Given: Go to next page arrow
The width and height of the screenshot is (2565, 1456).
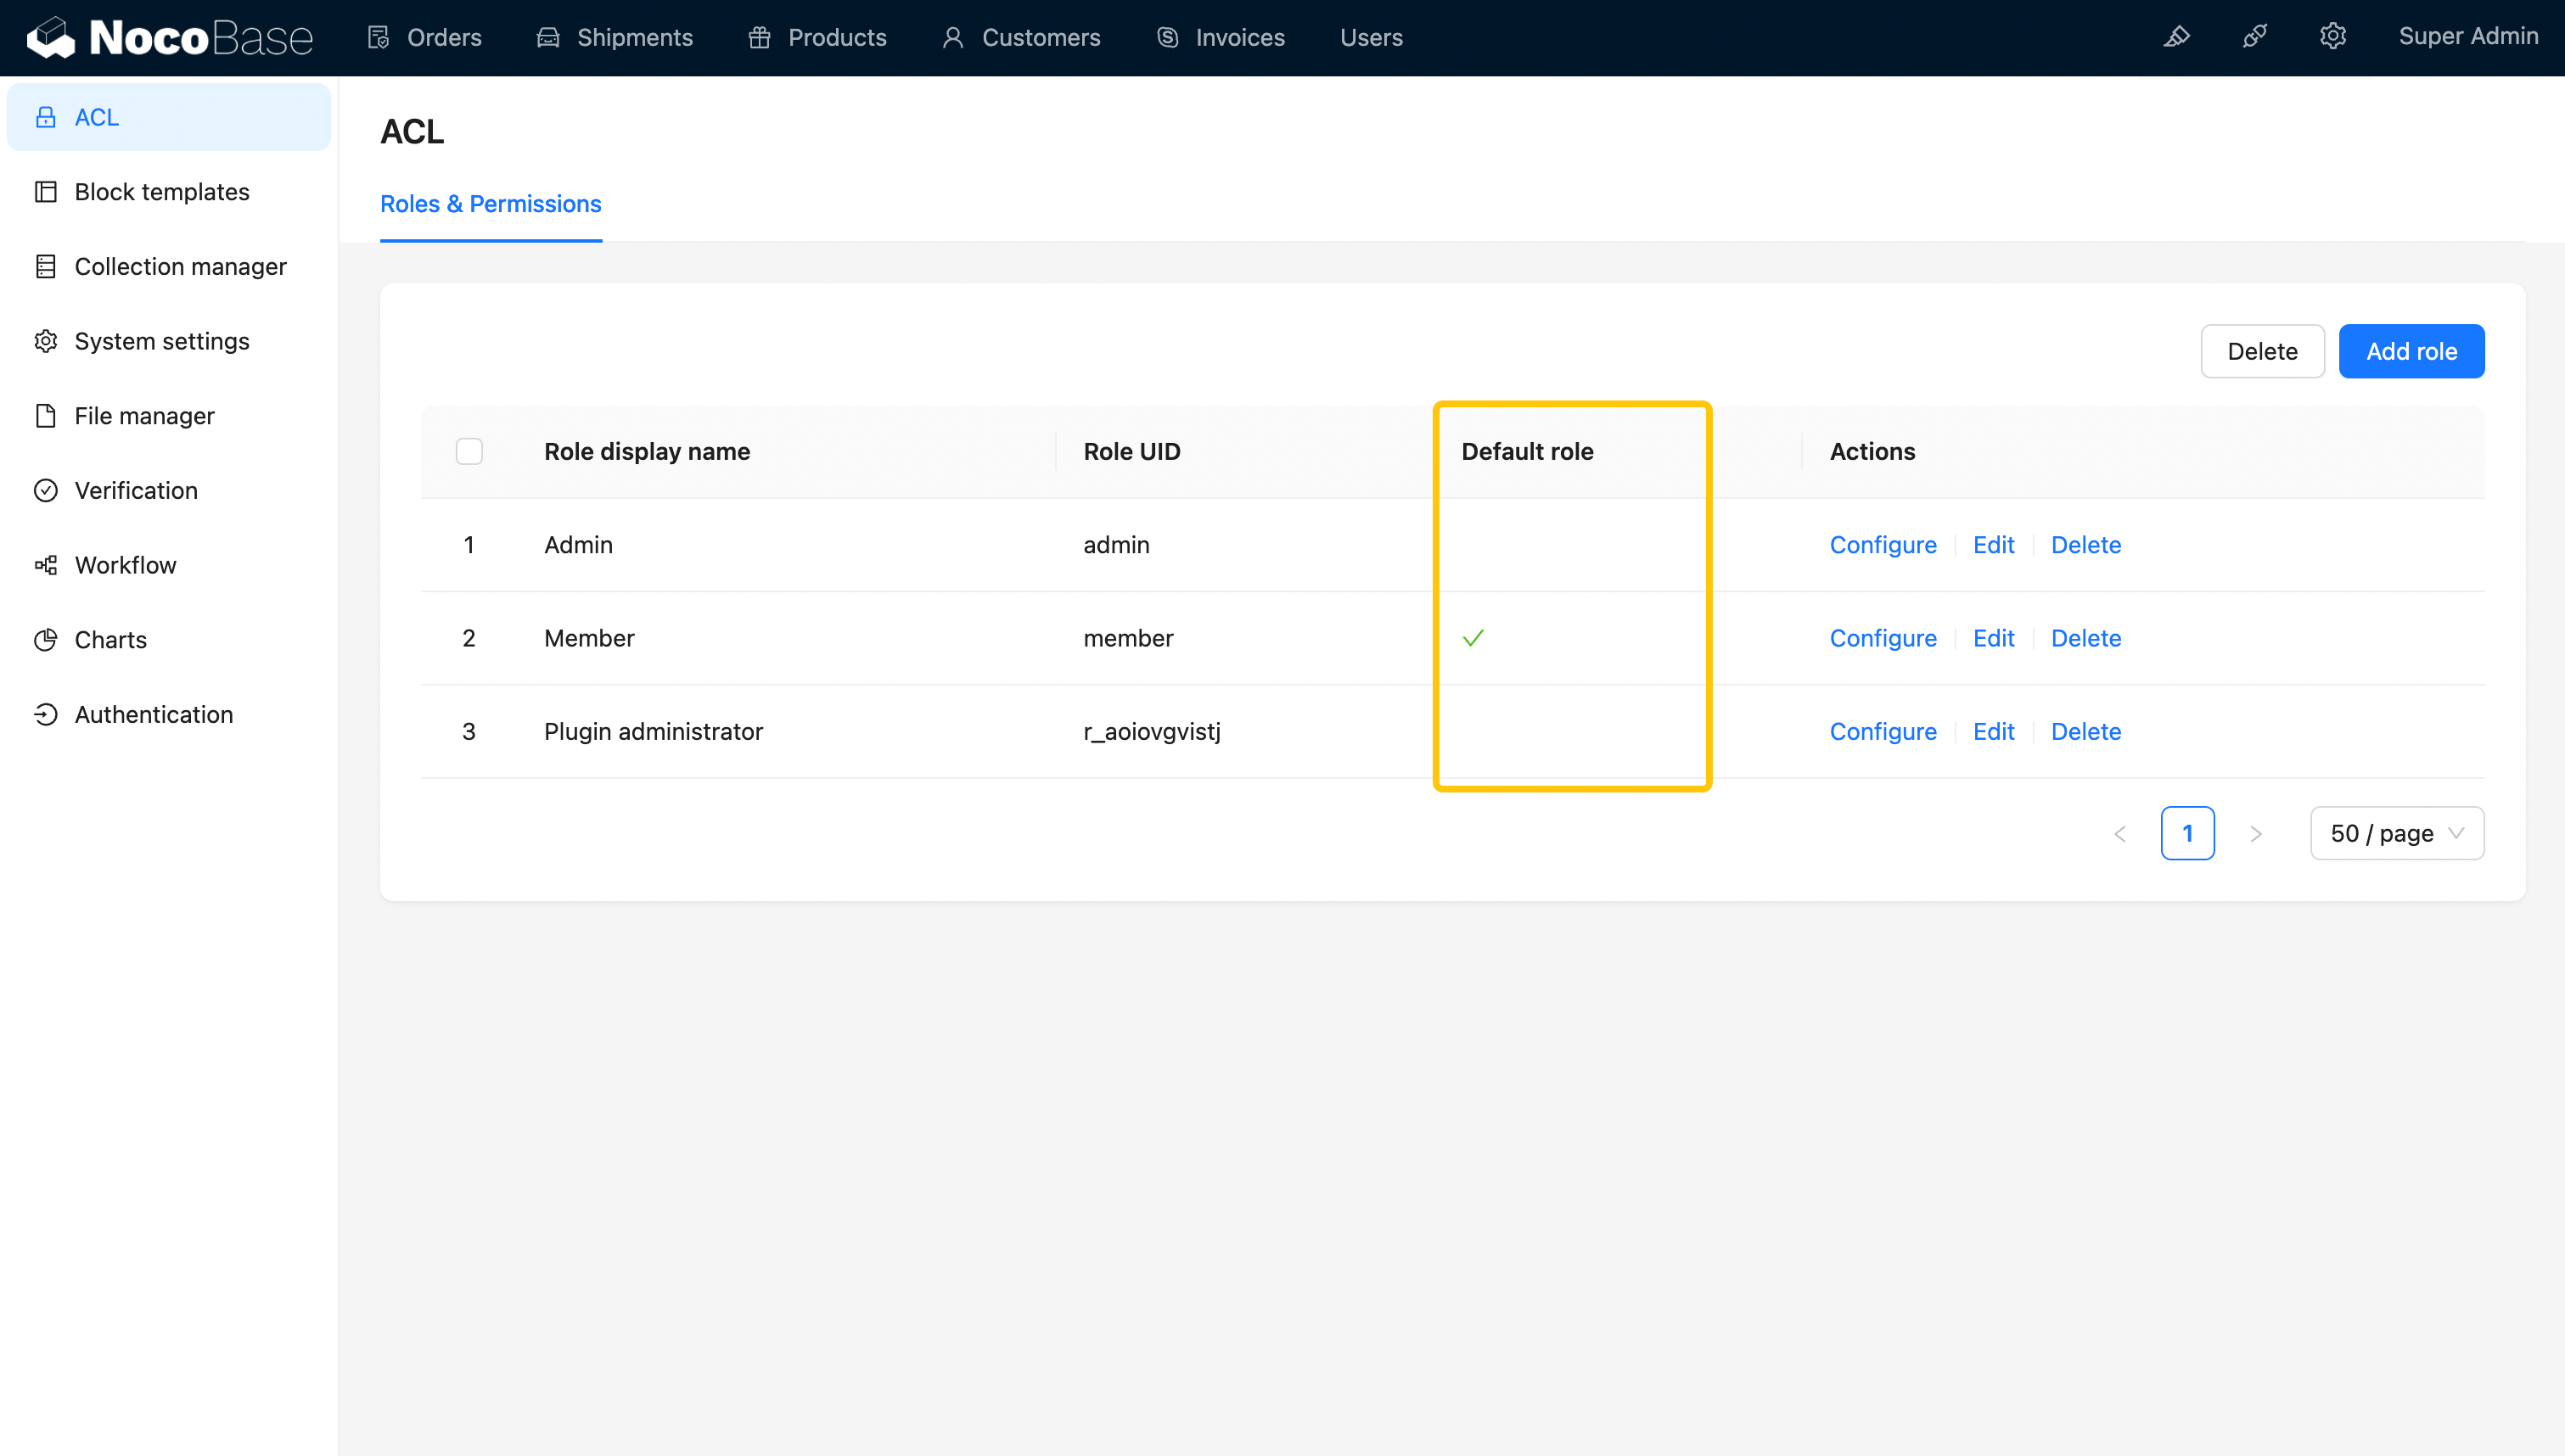Looking at the screenshot, I should pyautogui.click(x=2255, y=833).
